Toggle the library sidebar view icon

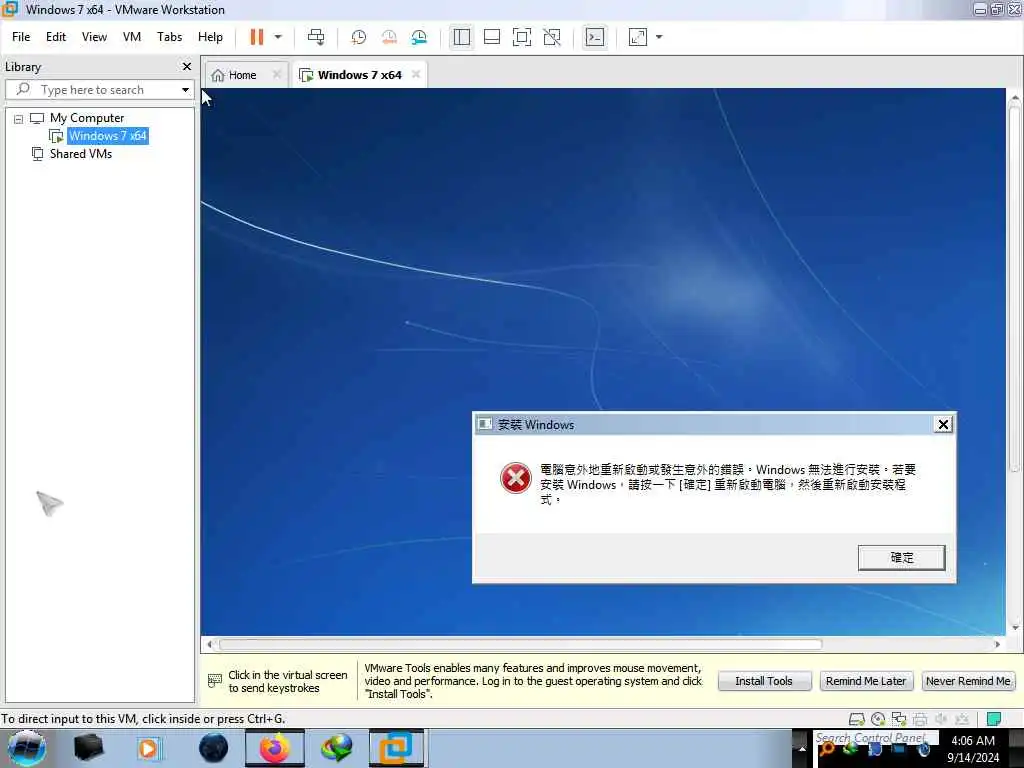click(462, 37)
